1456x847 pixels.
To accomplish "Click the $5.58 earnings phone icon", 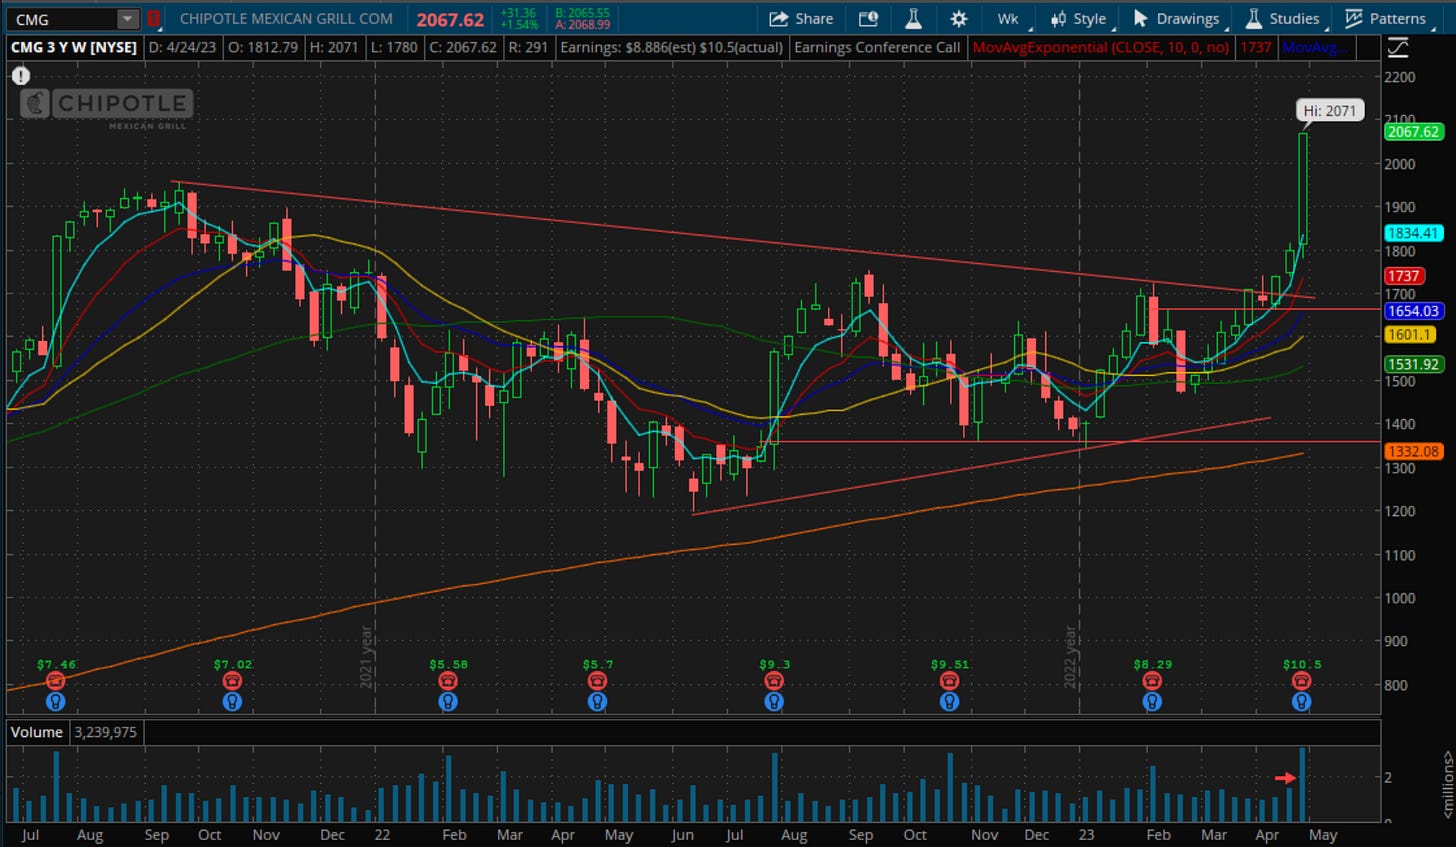I will [x=448, y=681].
